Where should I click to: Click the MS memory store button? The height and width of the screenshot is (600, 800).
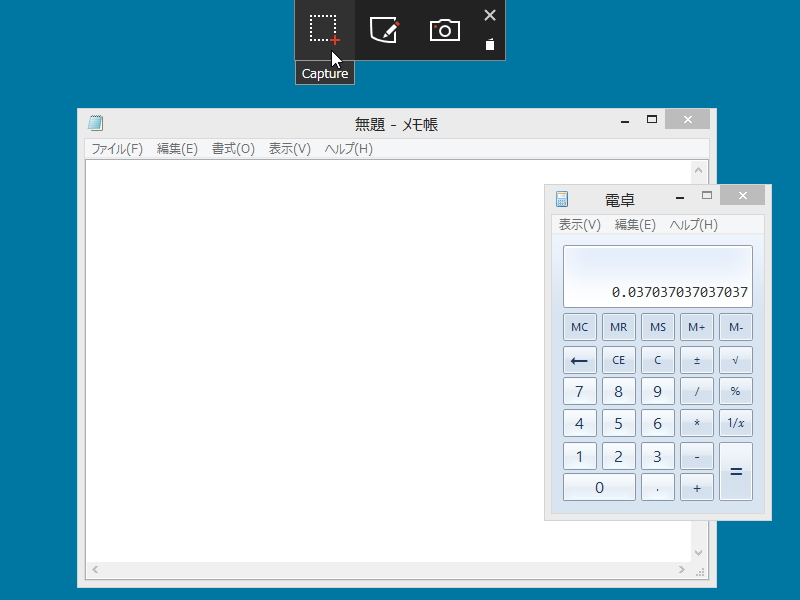pos(658,327)
